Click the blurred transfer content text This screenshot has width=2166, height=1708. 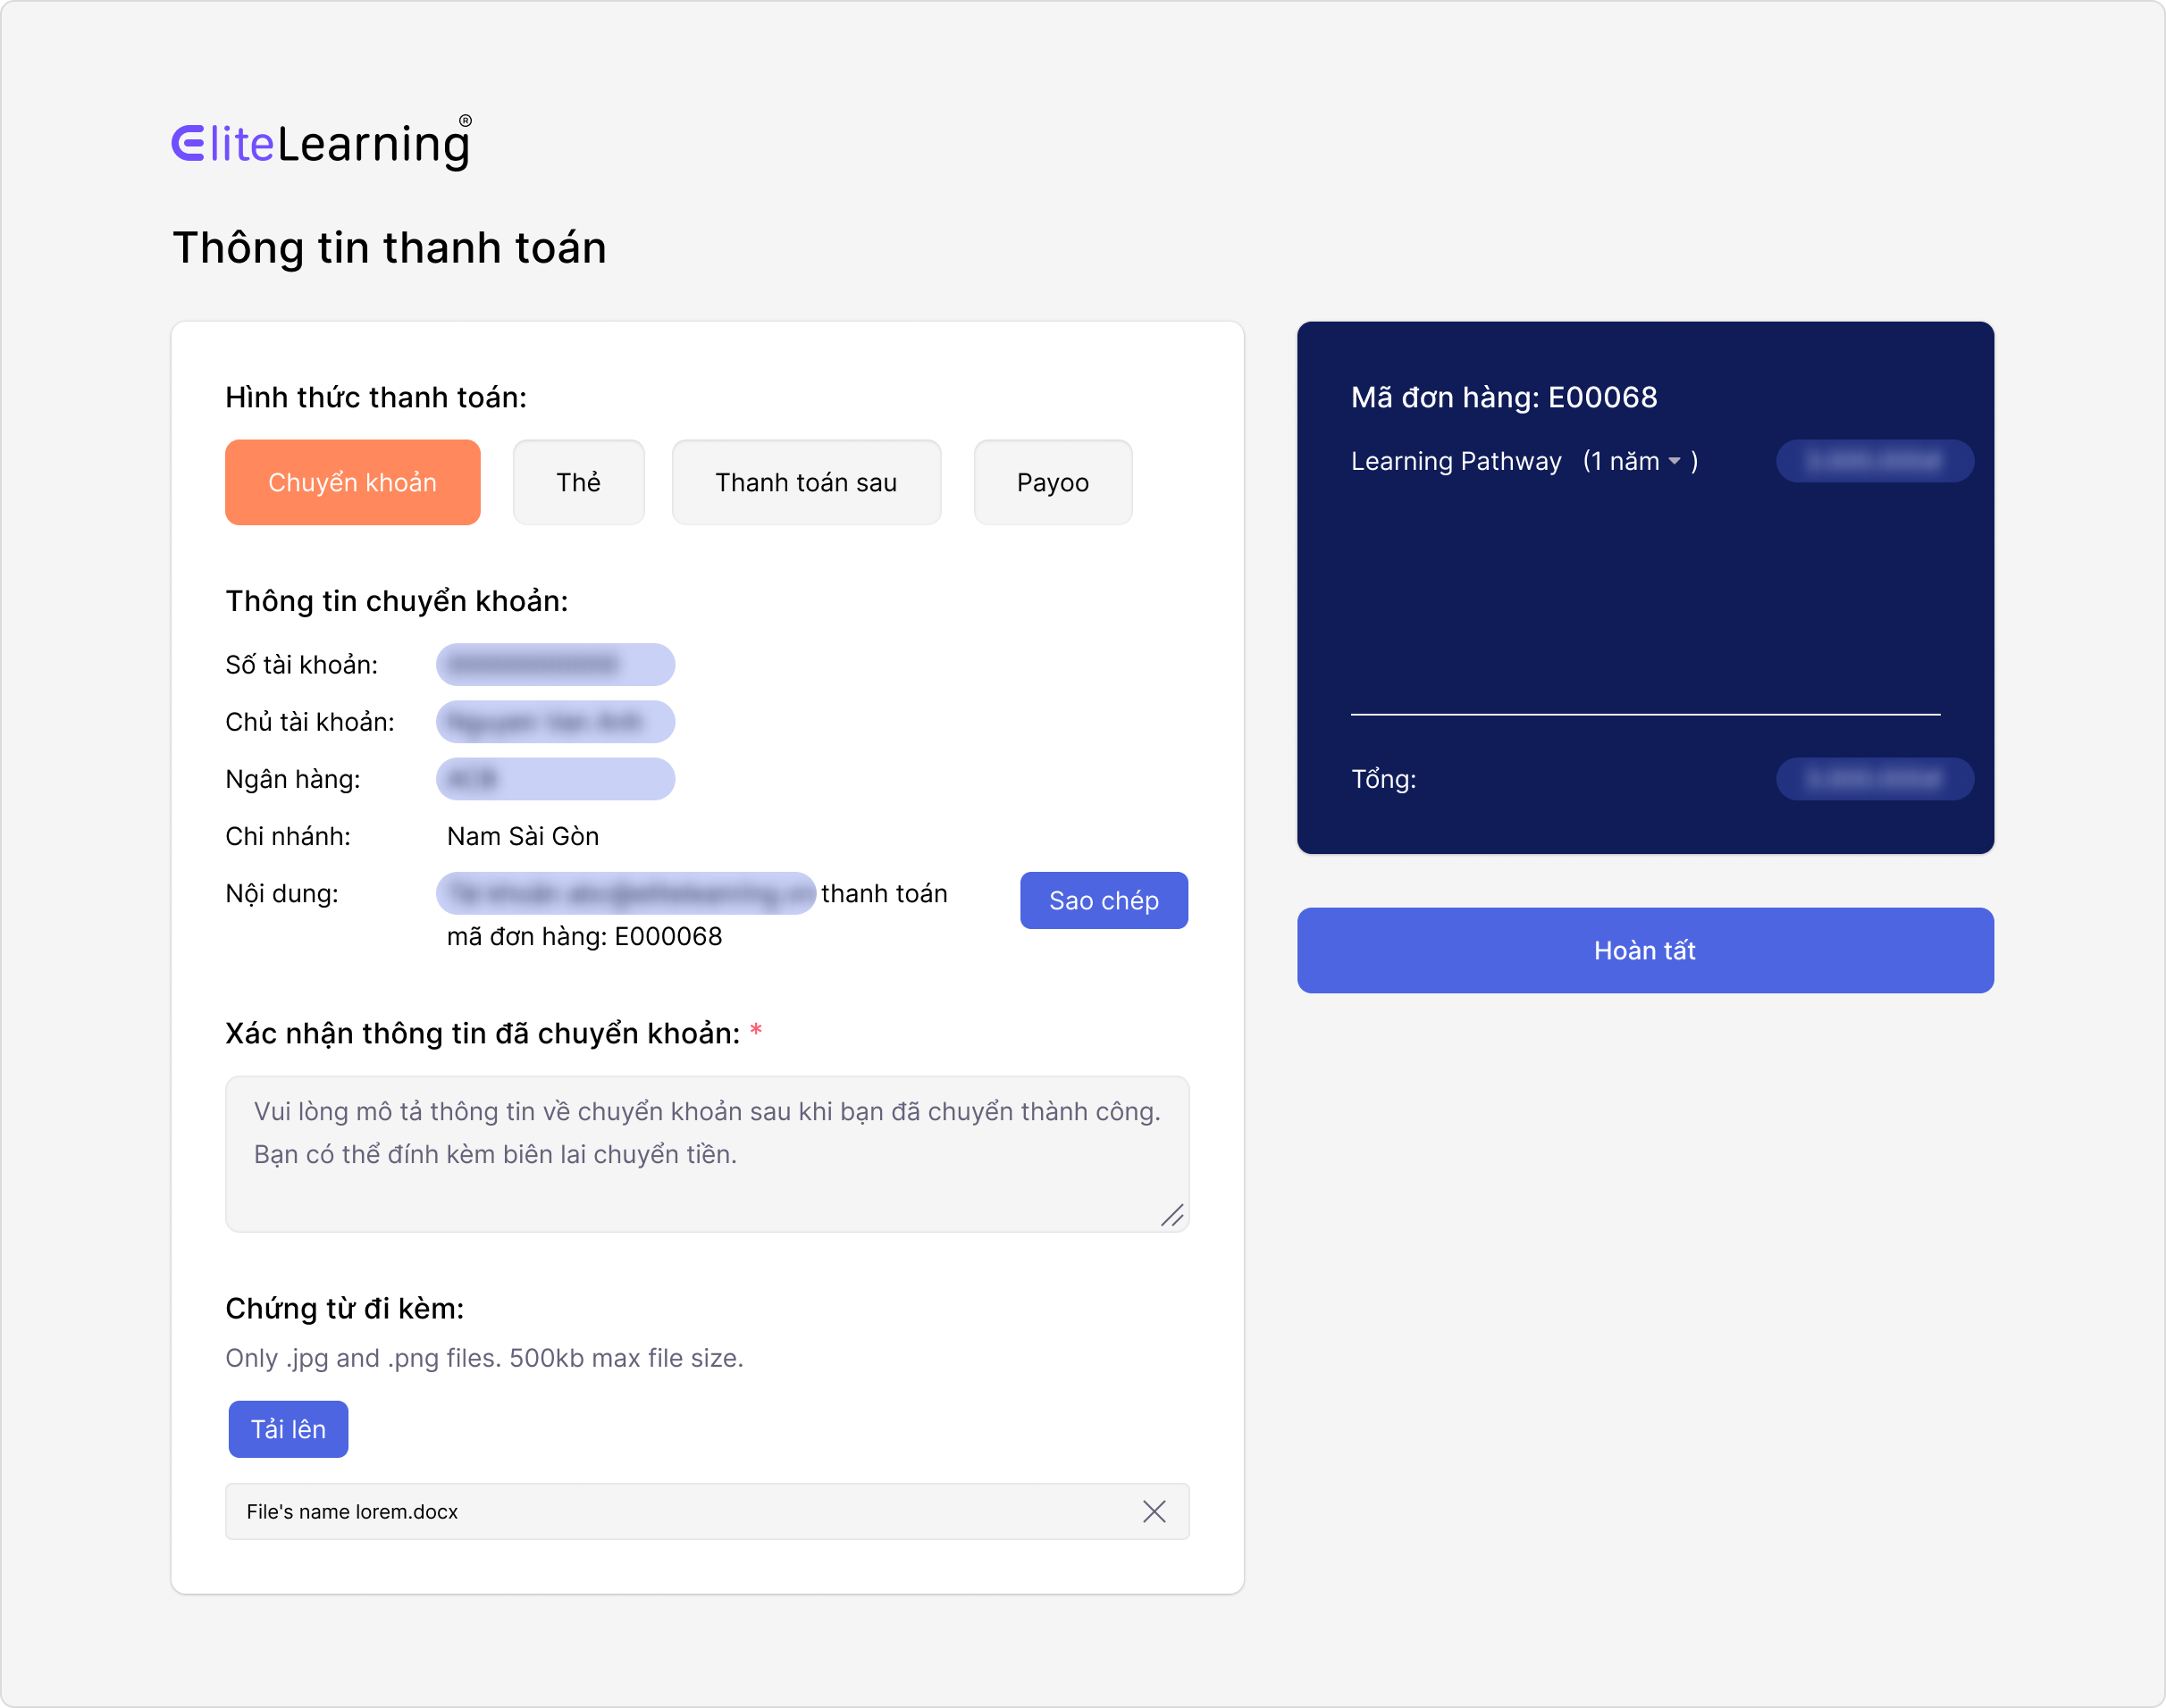coord(626,893)
